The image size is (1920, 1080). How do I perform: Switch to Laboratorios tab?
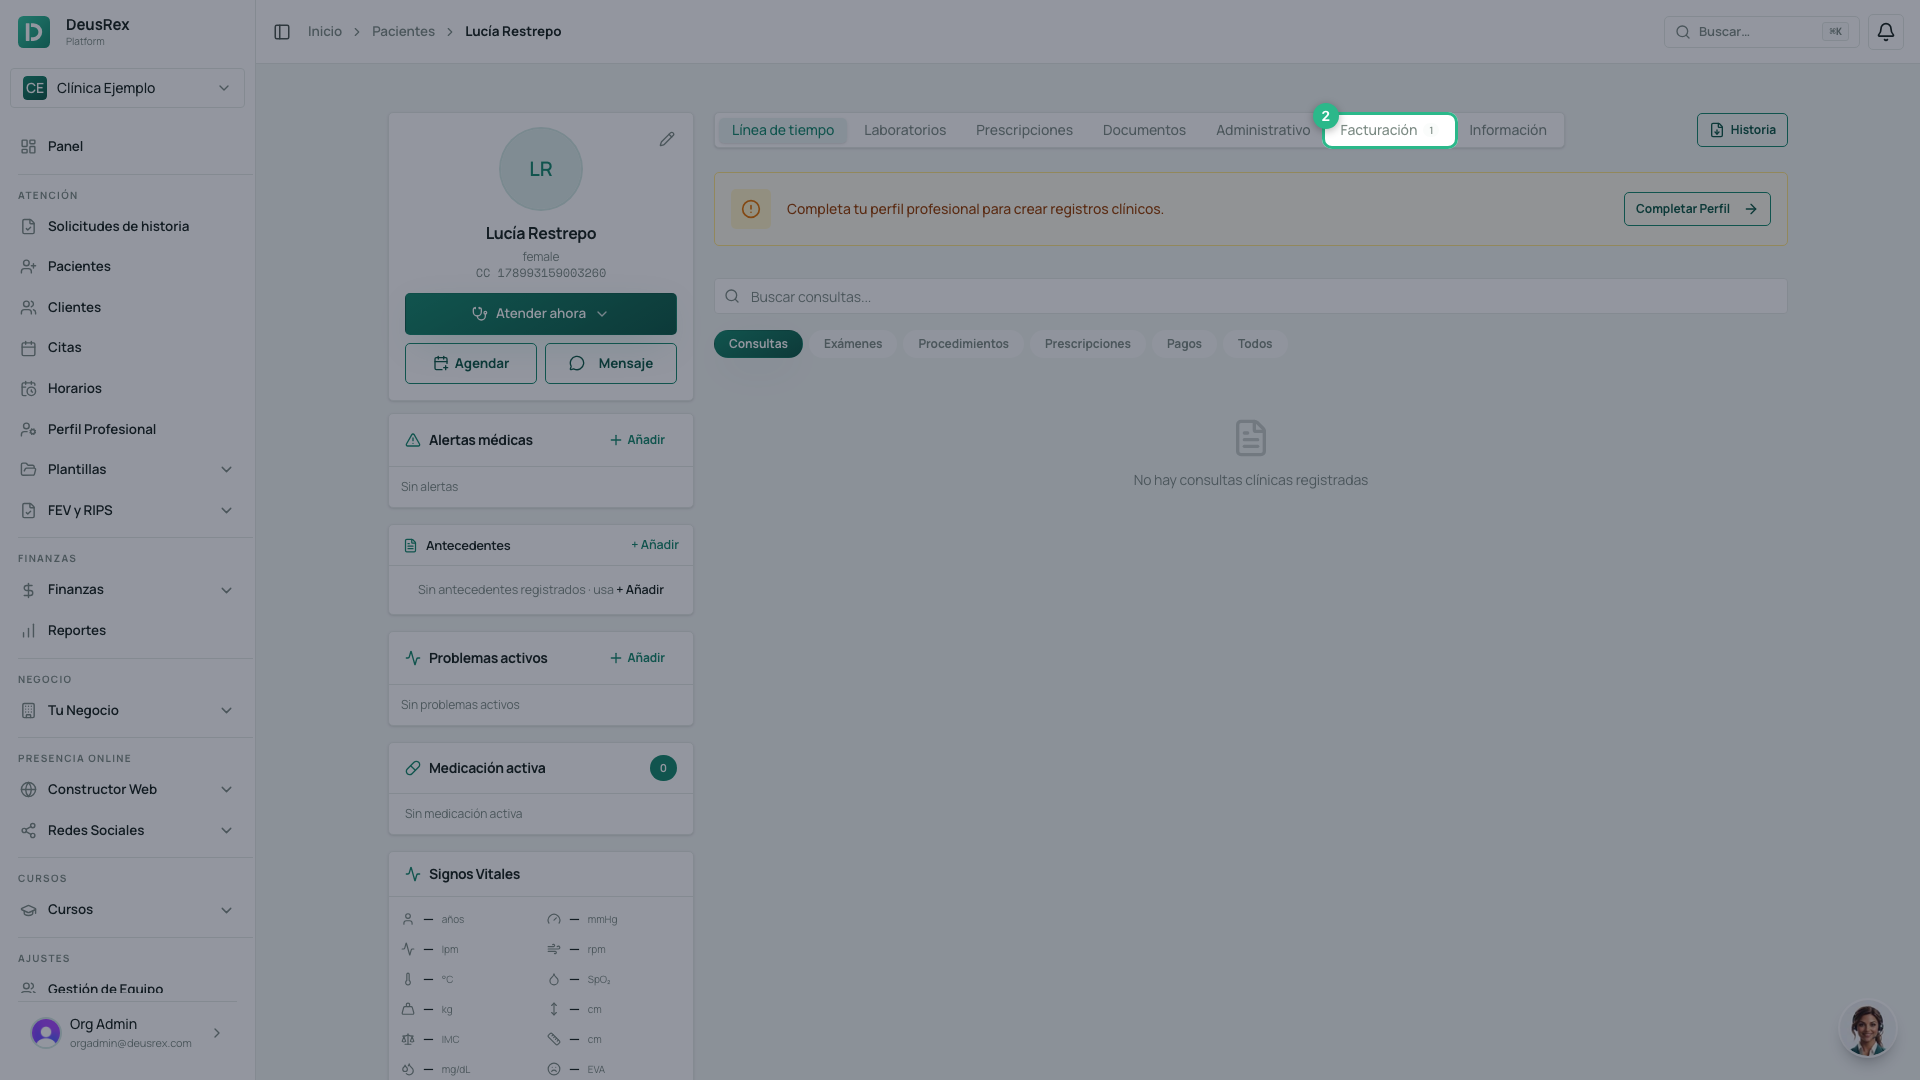[x=904, y=131]
